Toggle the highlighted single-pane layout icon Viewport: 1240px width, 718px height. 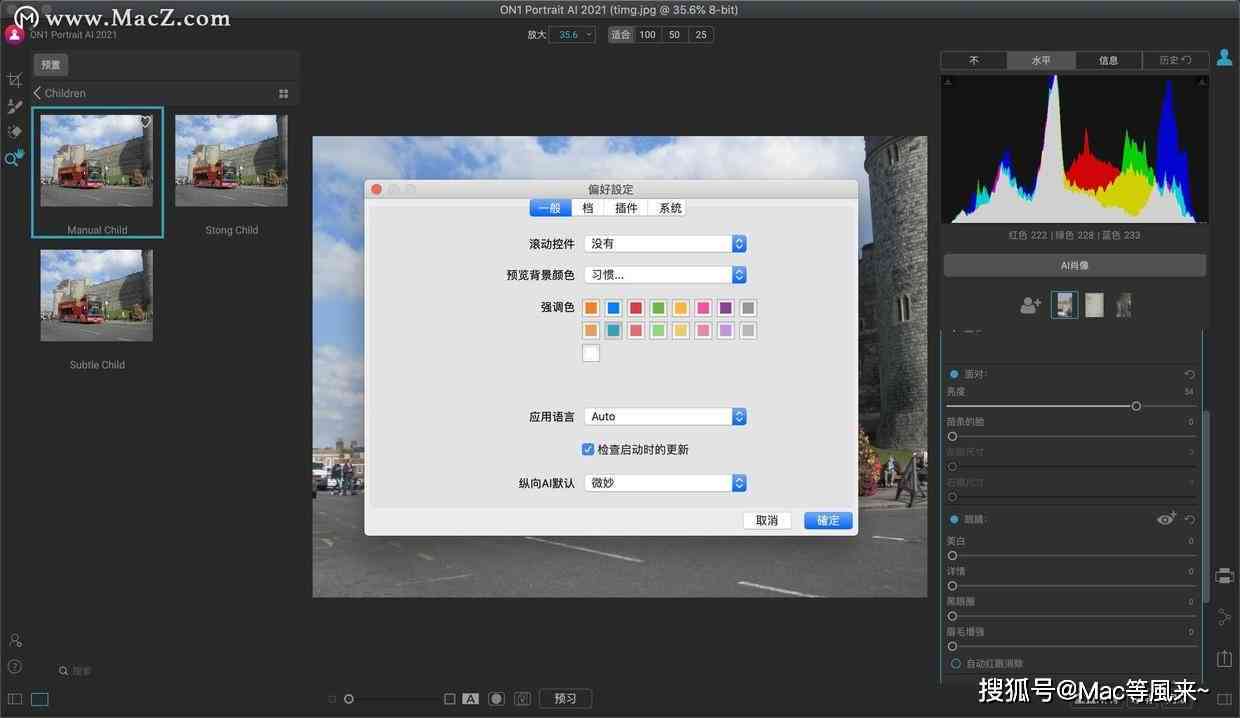click(39, 699)
